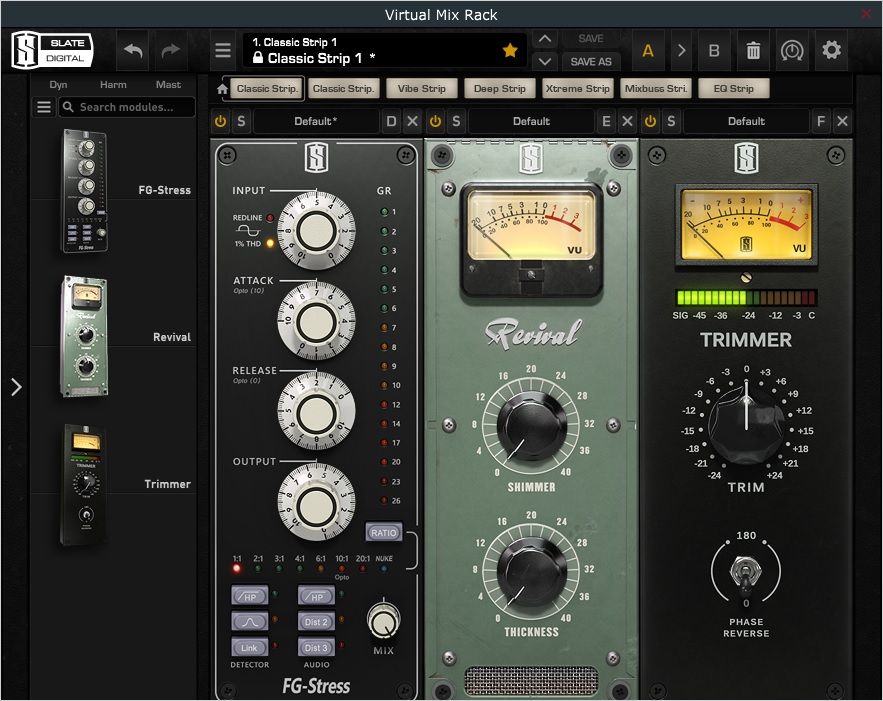
Task: Click the SAVE AS button
Action: point(591,61)
